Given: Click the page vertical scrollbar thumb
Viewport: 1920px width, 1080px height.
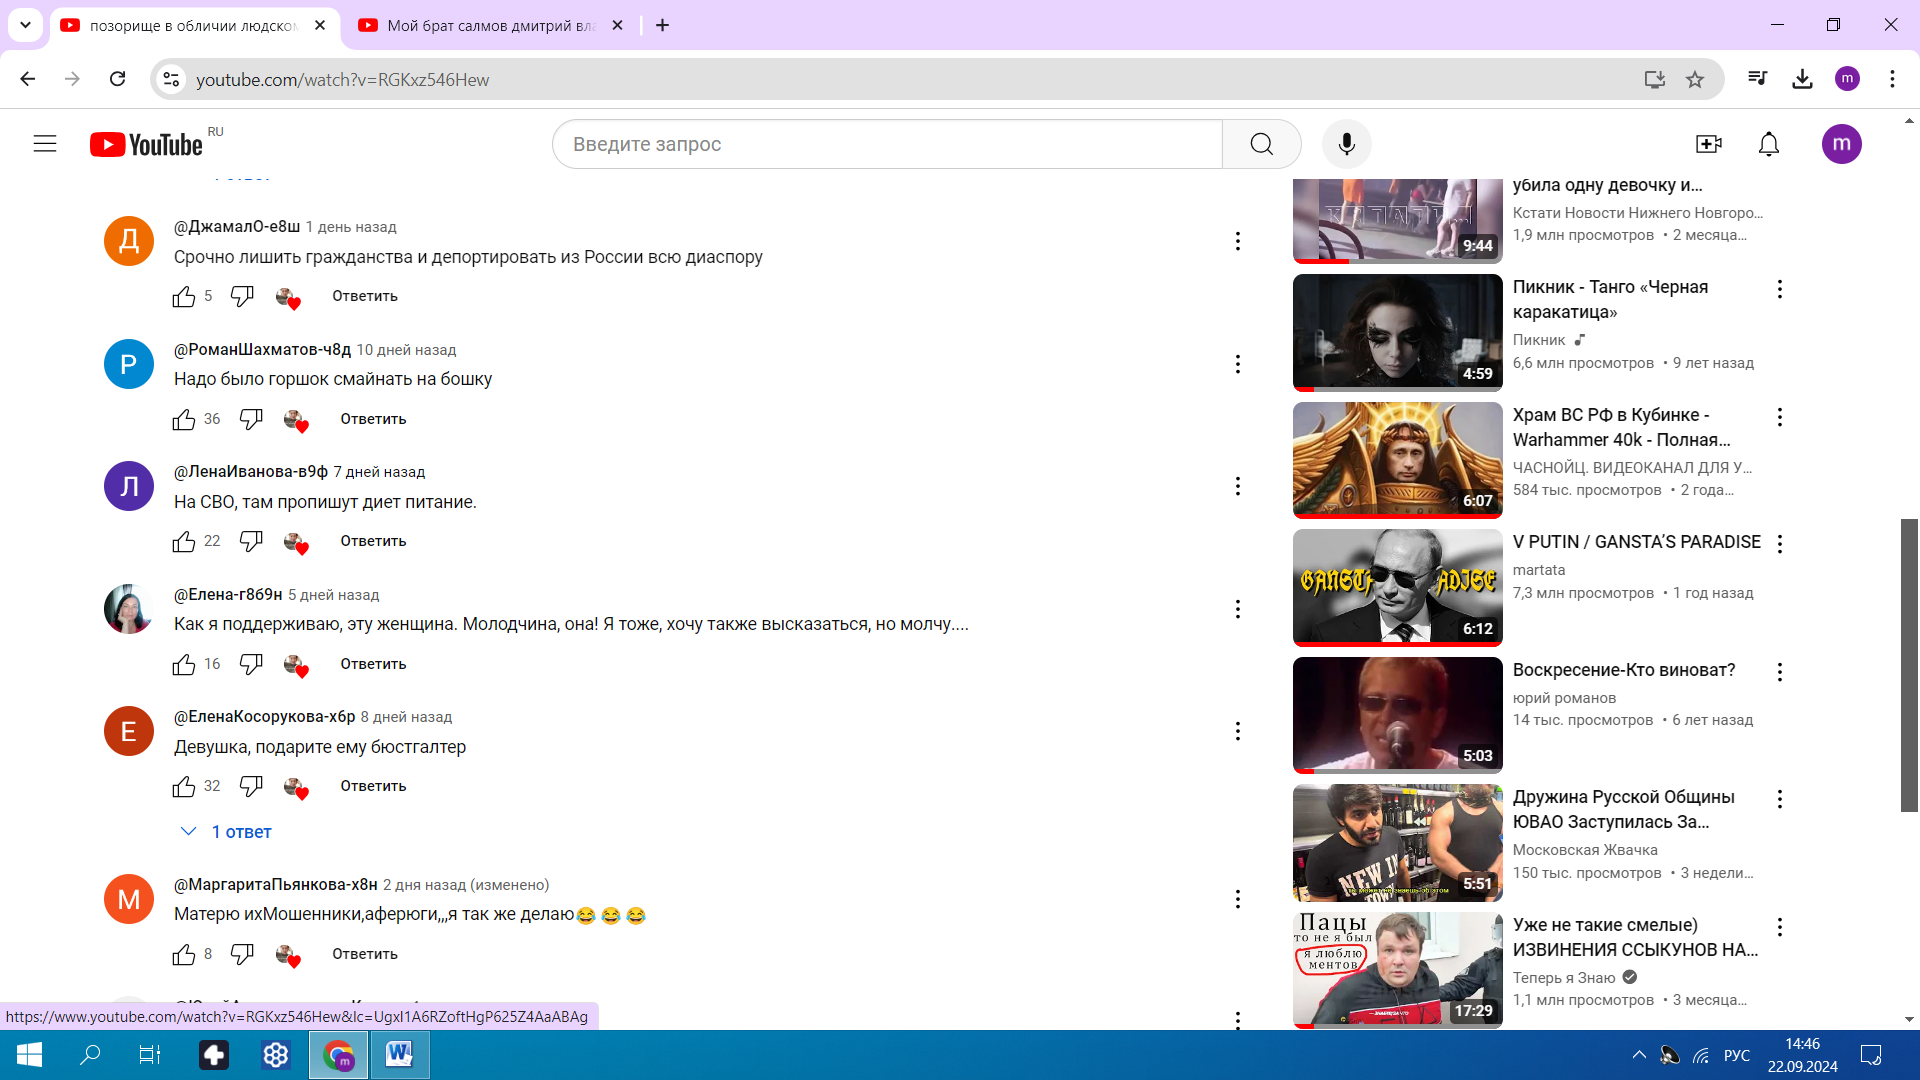Looking at the screenshot, I should click(x=1909, y=664).
